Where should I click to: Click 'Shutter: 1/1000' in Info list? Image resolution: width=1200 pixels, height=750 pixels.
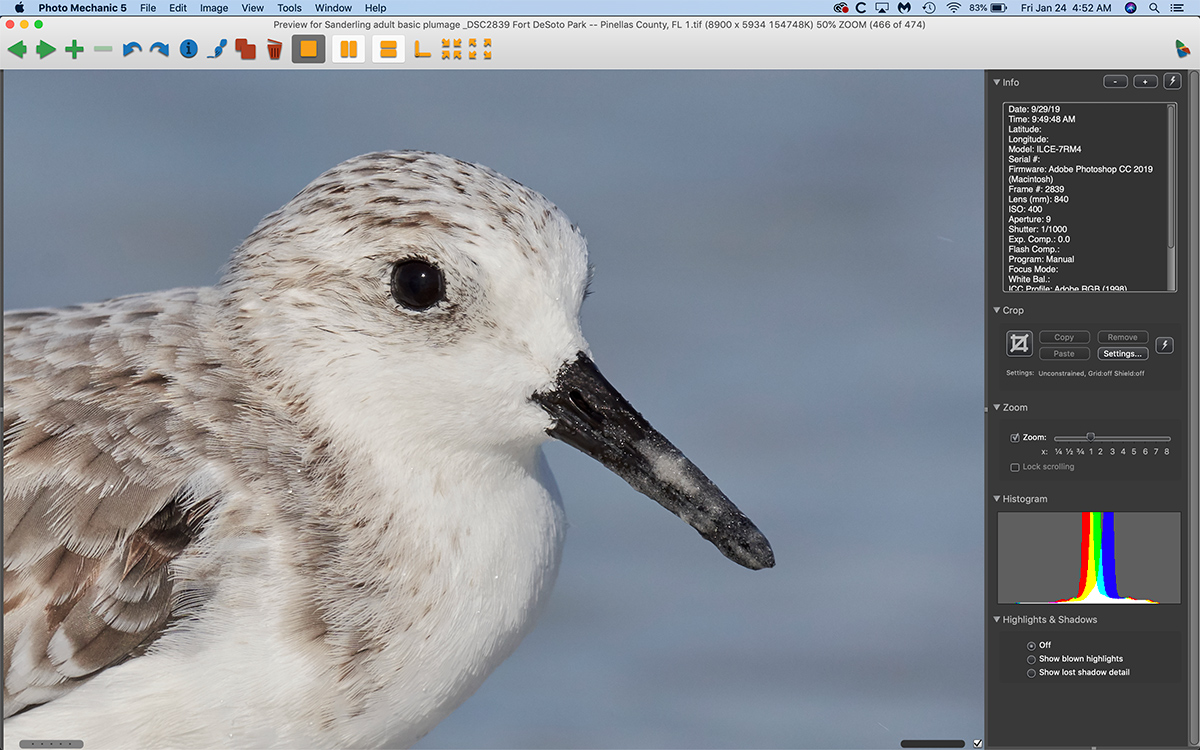coord(1037,229)
